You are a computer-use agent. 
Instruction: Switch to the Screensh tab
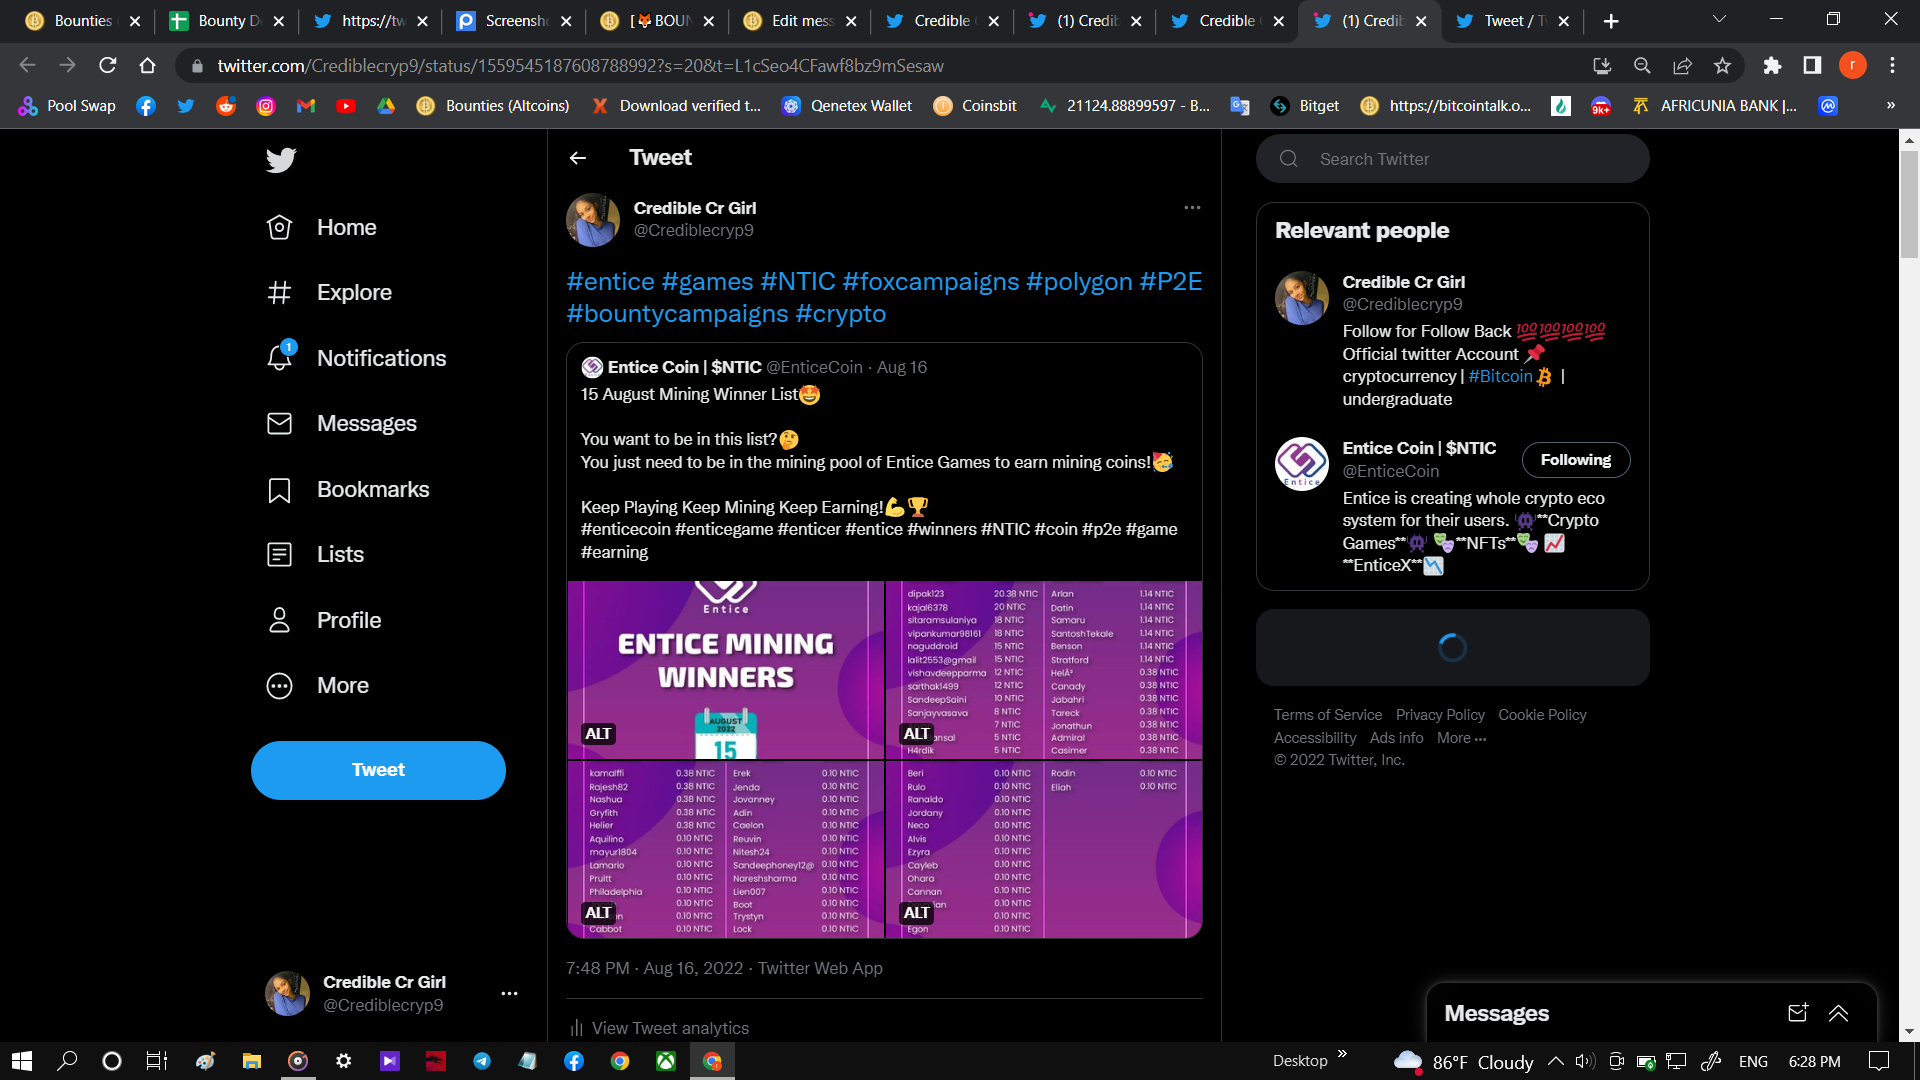click(x=514, y=21)
